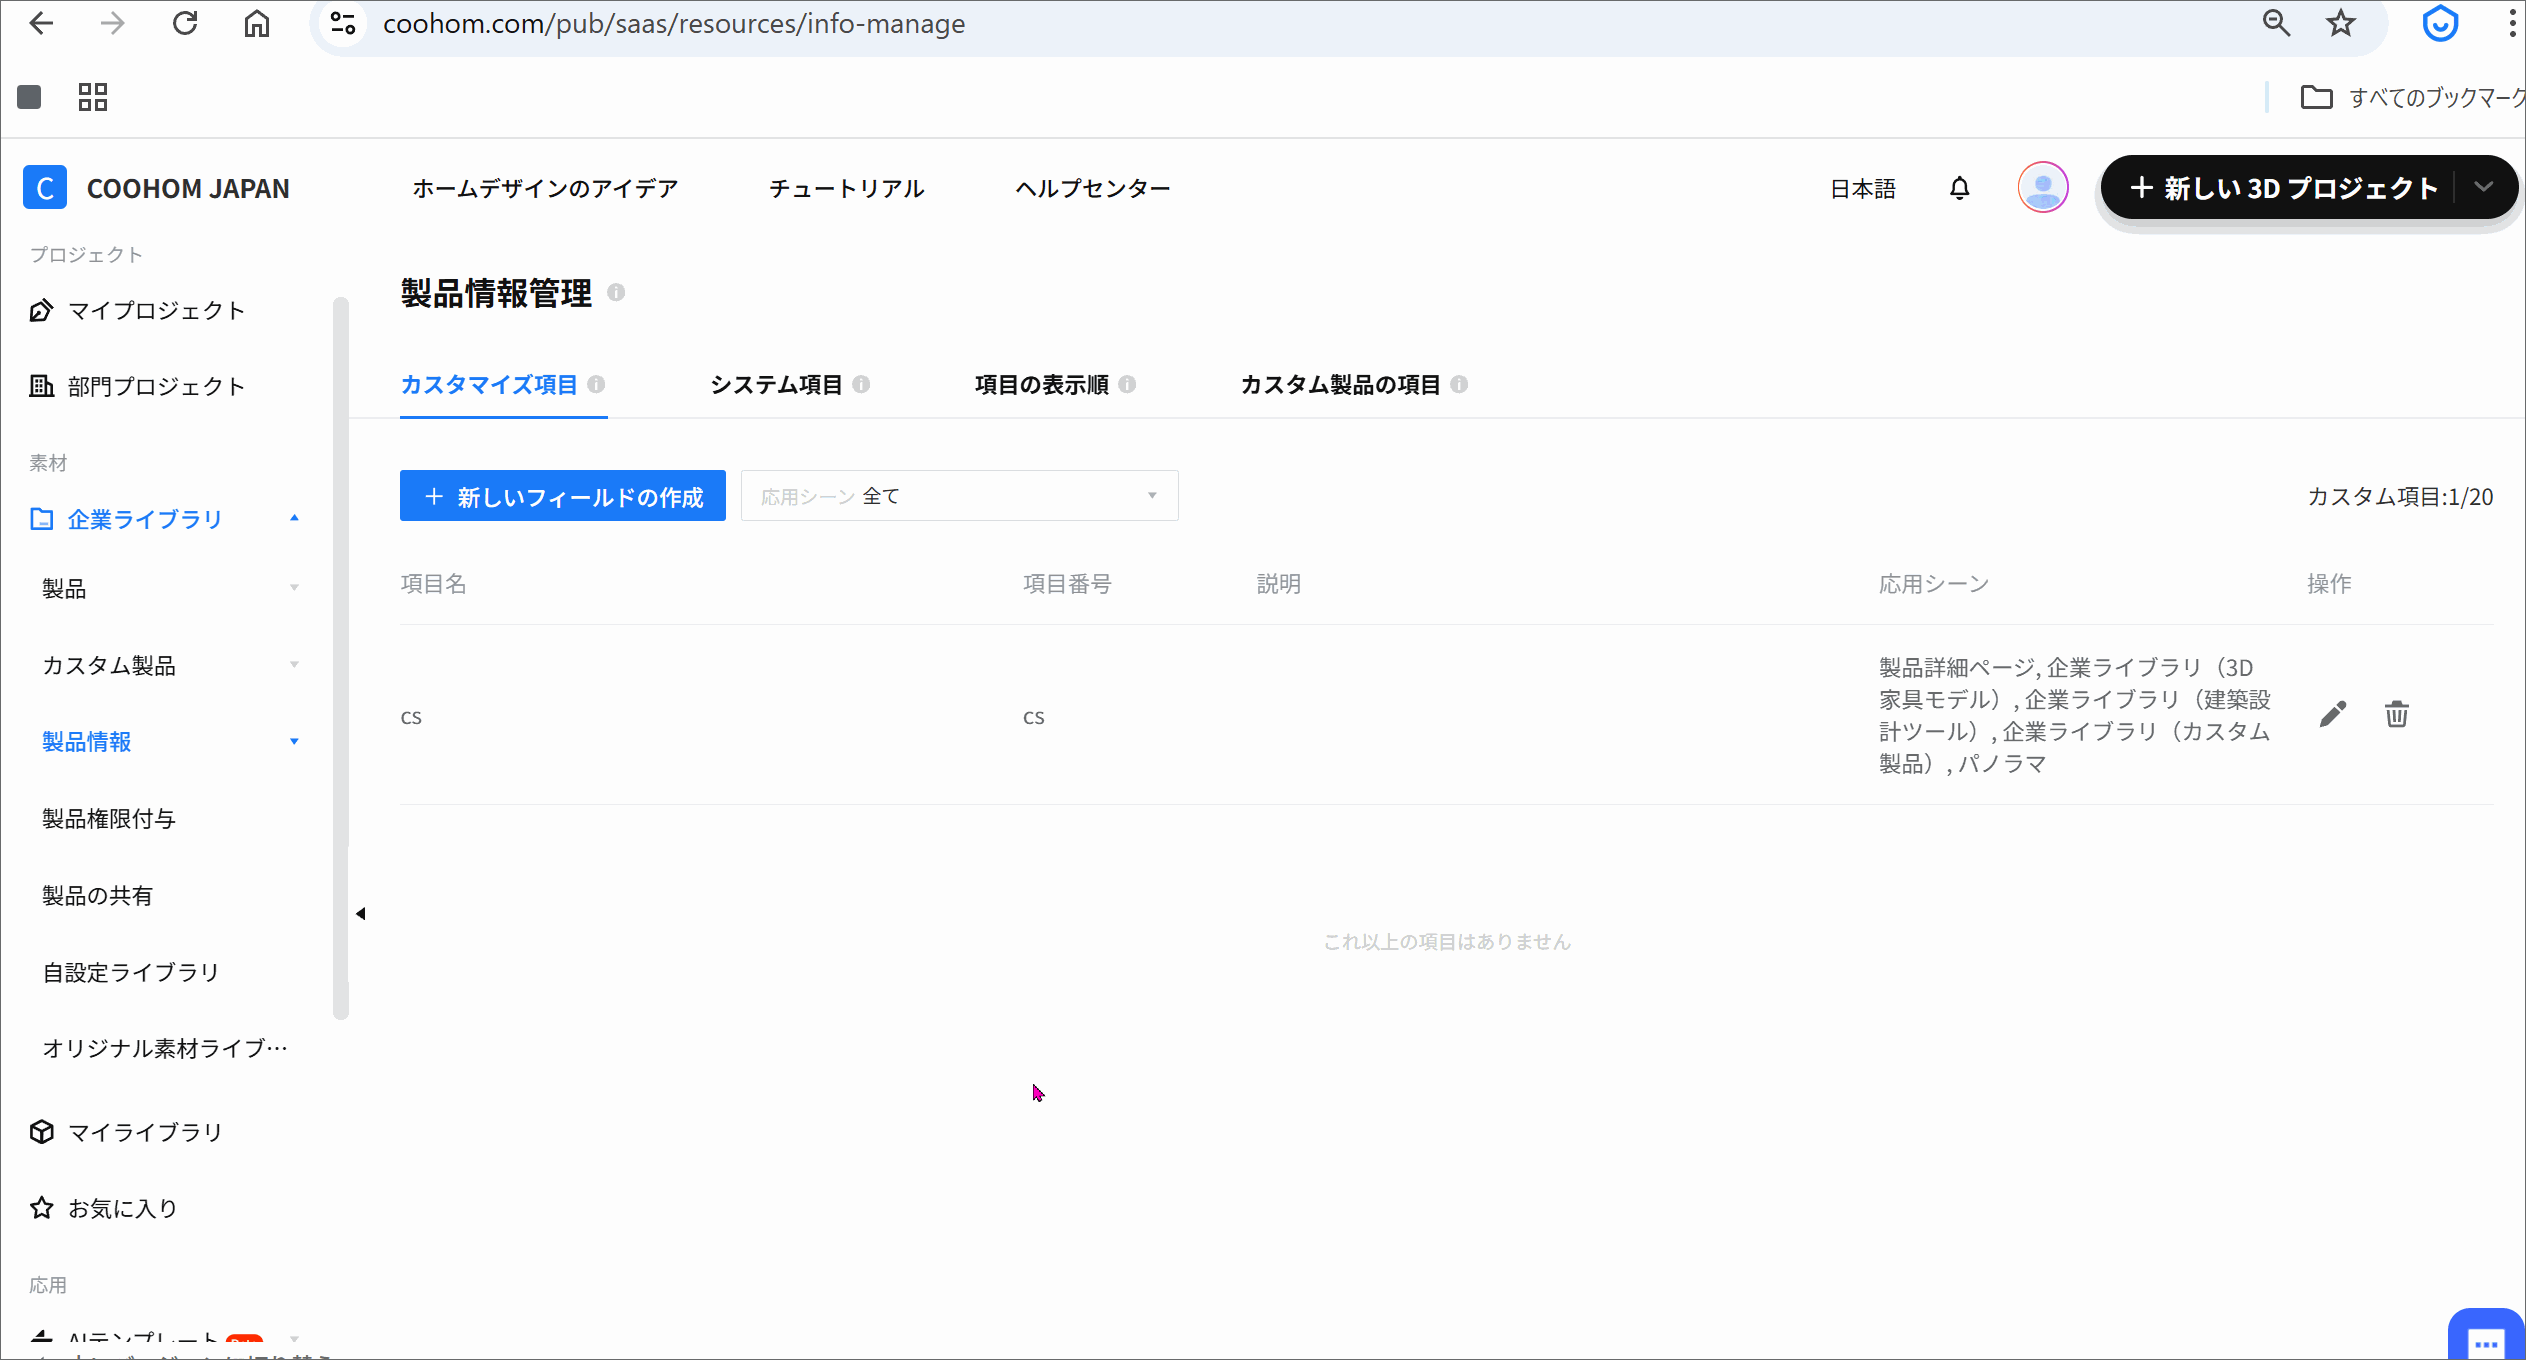This screenshot has width=2526, height=1360.
Task: Click the browser back arrow
Action: (41, 23)
